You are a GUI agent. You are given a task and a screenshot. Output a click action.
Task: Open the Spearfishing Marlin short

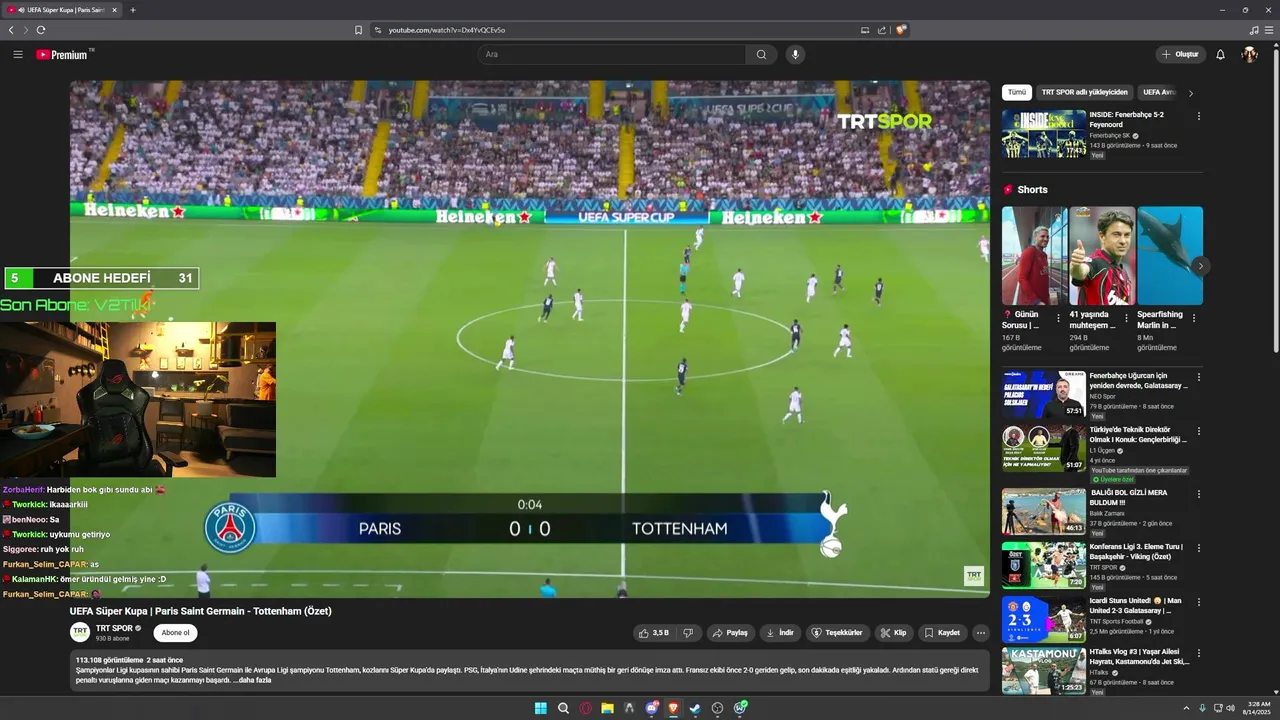[1170, 256]
